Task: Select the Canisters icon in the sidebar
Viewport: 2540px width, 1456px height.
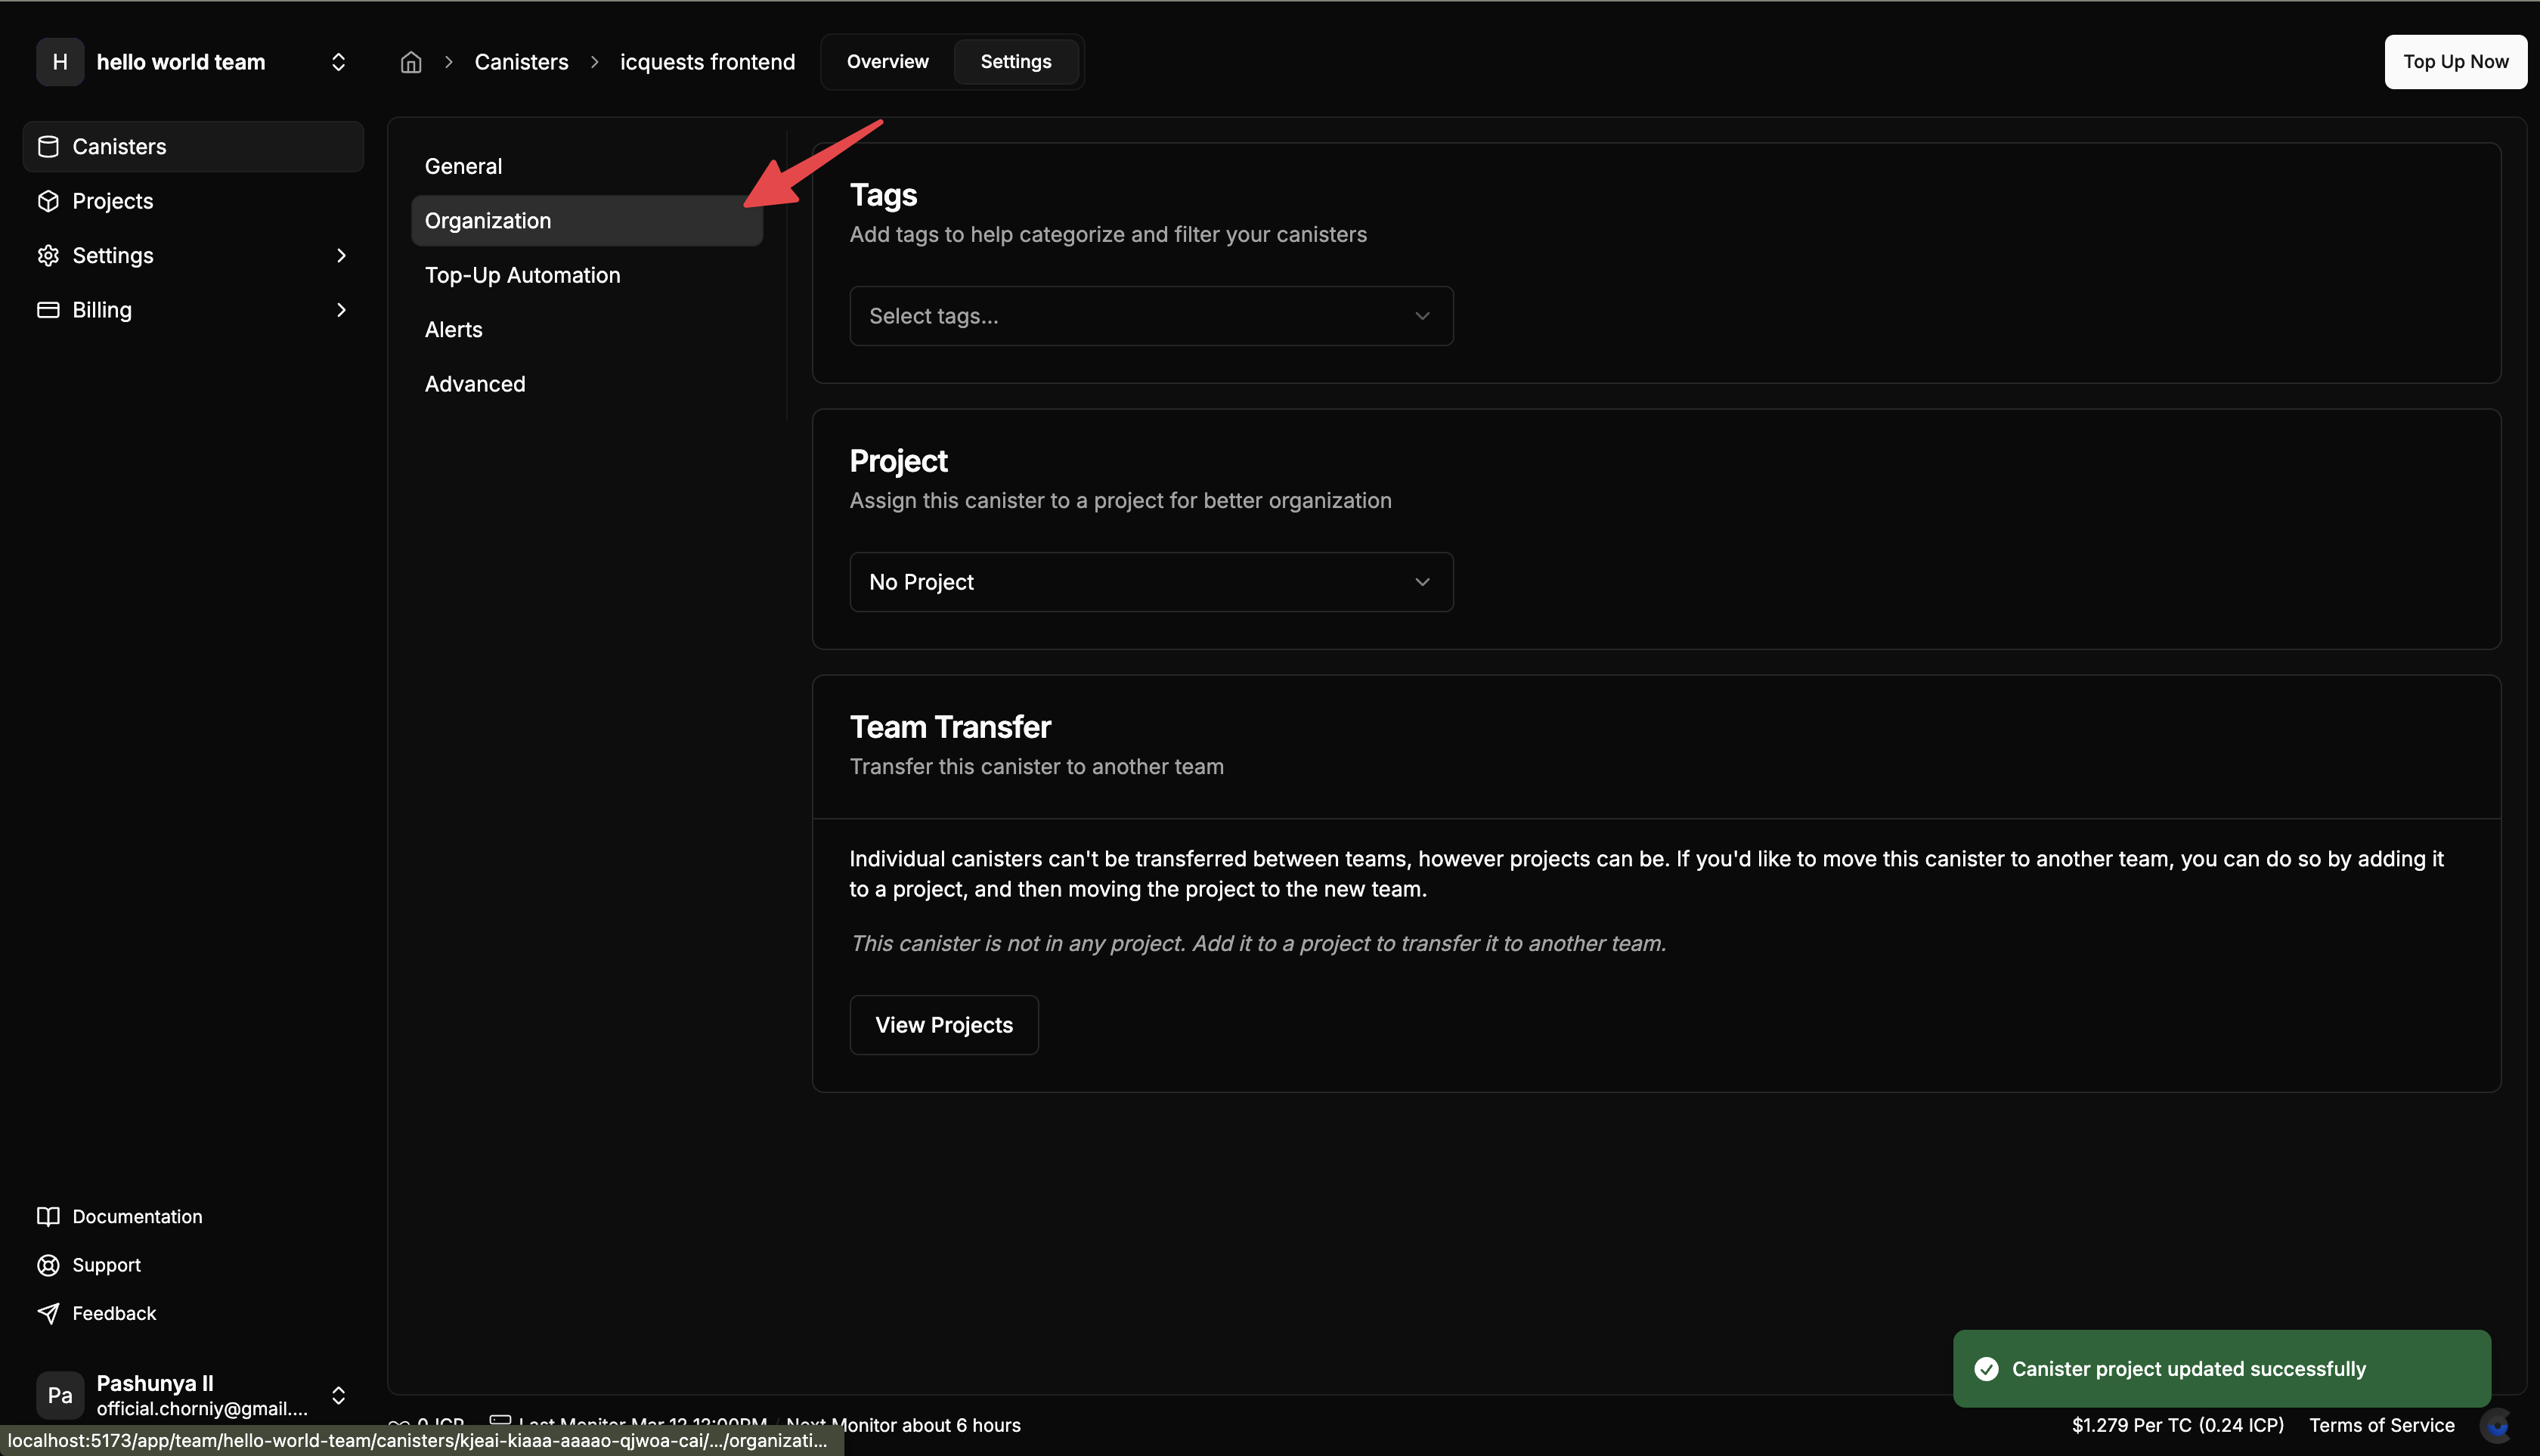Action: [47, 146]
